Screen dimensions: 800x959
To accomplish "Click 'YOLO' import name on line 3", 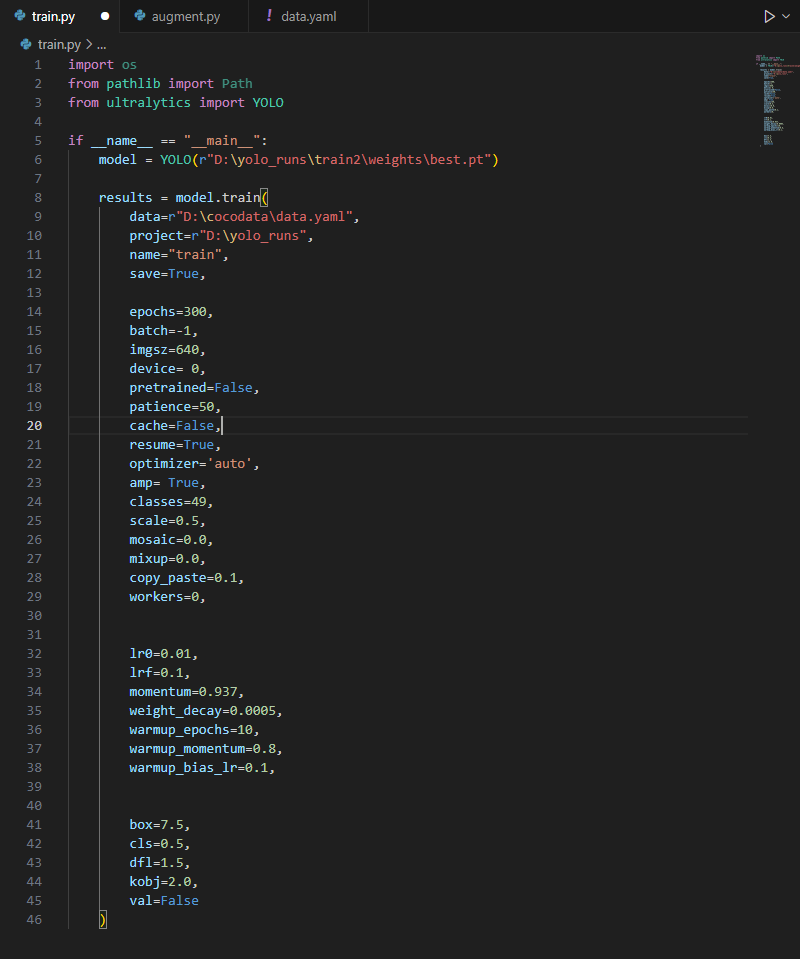I will [268, 103].
